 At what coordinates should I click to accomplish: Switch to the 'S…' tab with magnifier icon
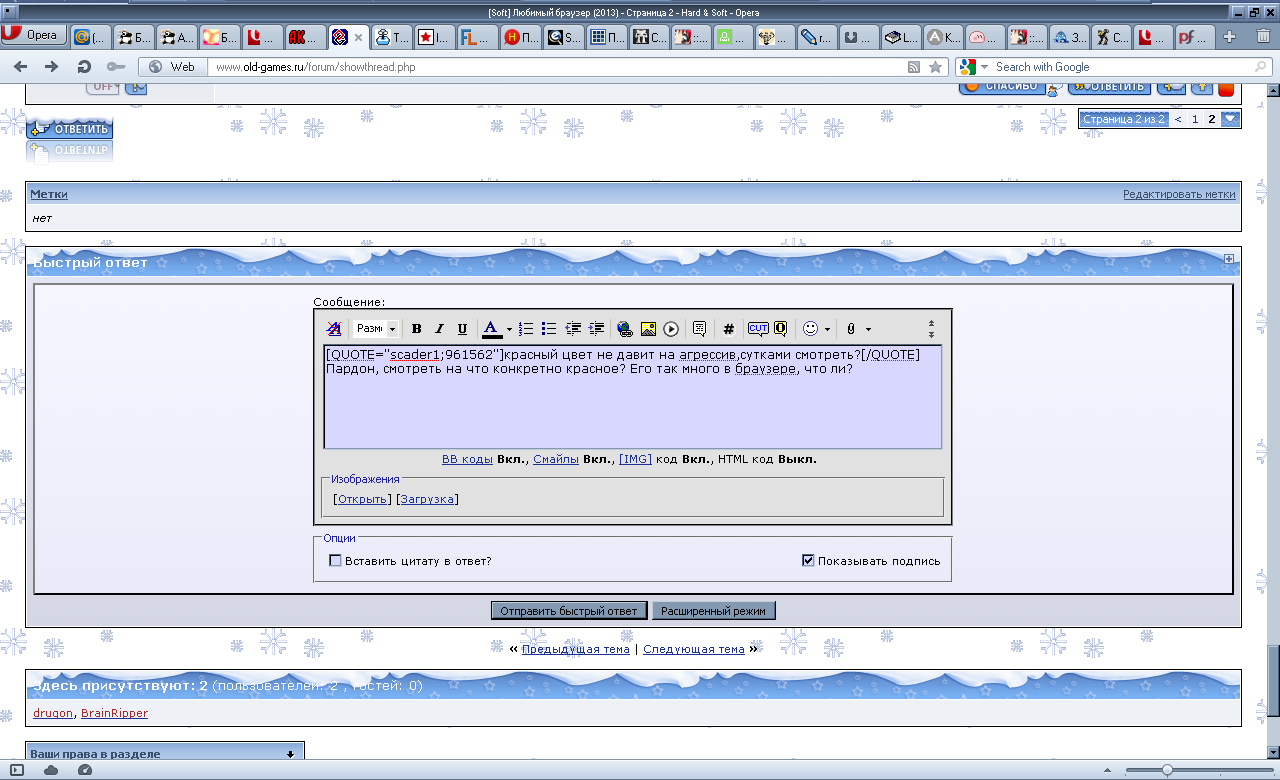[564, 37]
